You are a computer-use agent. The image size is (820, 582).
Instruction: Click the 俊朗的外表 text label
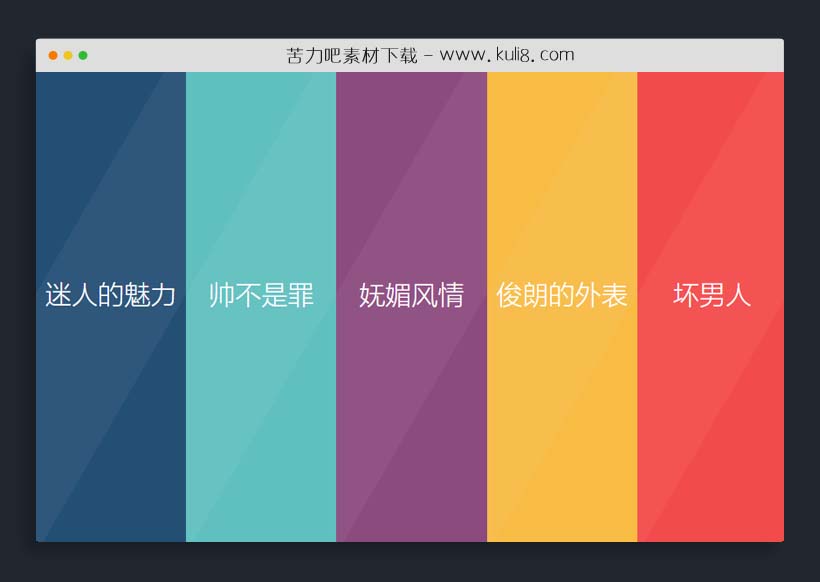click(x=561, y=295)
